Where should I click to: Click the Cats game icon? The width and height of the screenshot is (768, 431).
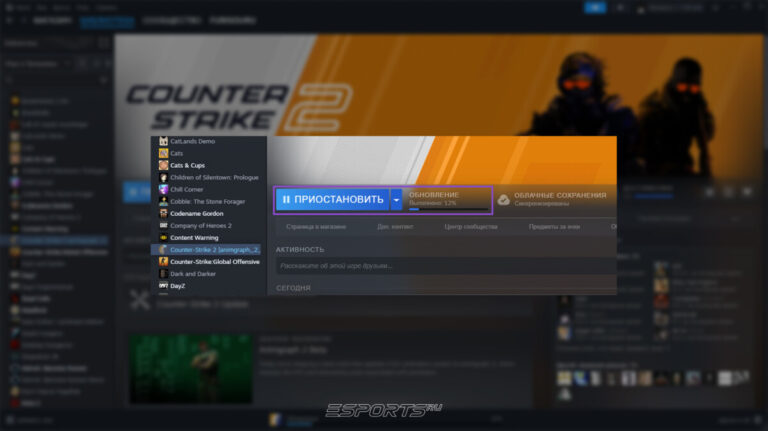tap(164, 153)
